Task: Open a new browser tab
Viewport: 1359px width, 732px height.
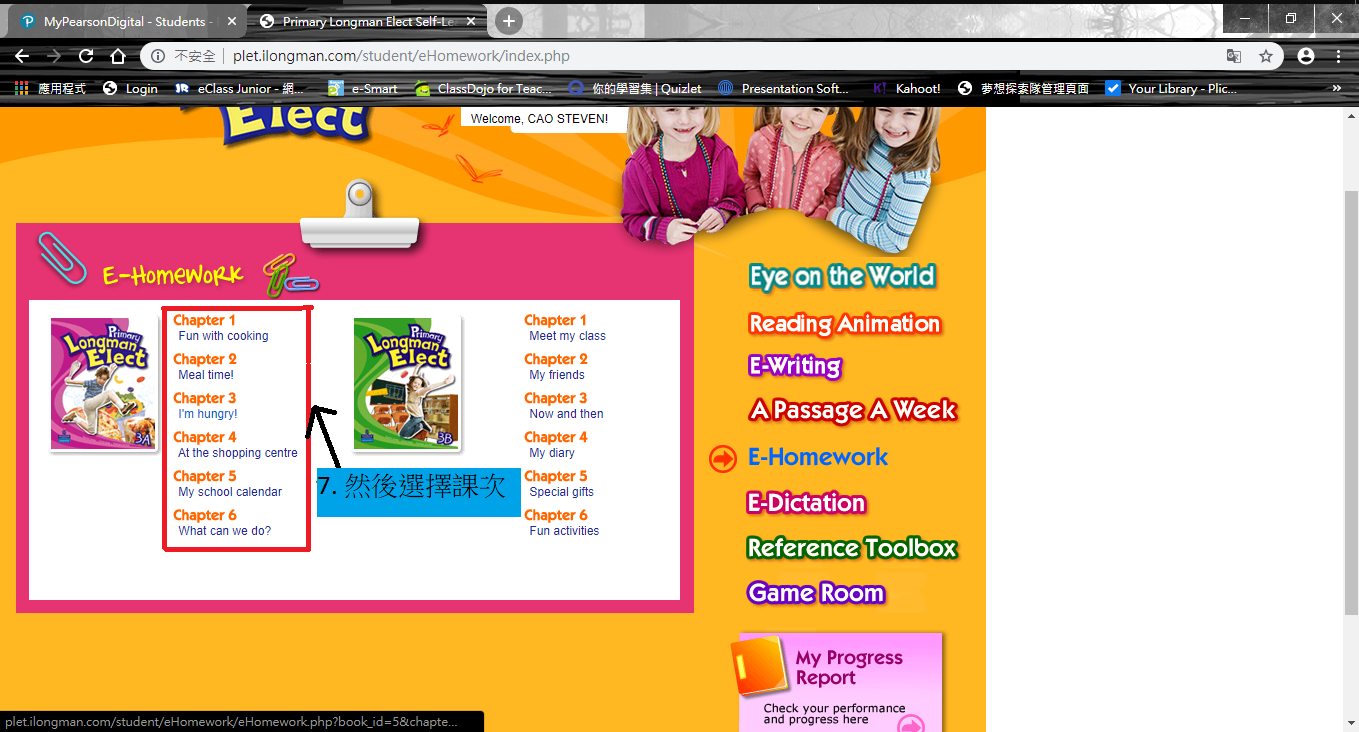Action: point(509,21)
